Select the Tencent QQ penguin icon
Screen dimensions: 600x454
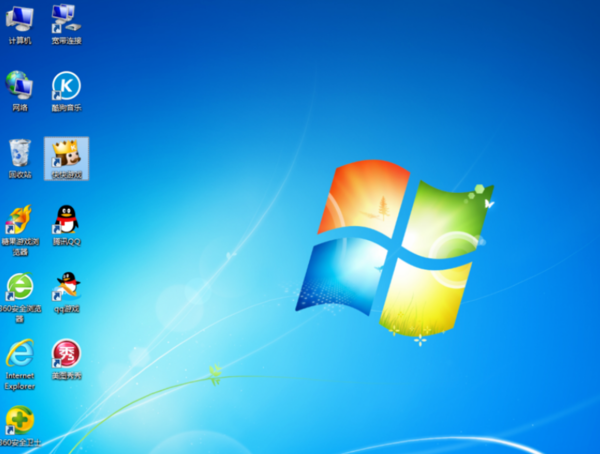66,218
